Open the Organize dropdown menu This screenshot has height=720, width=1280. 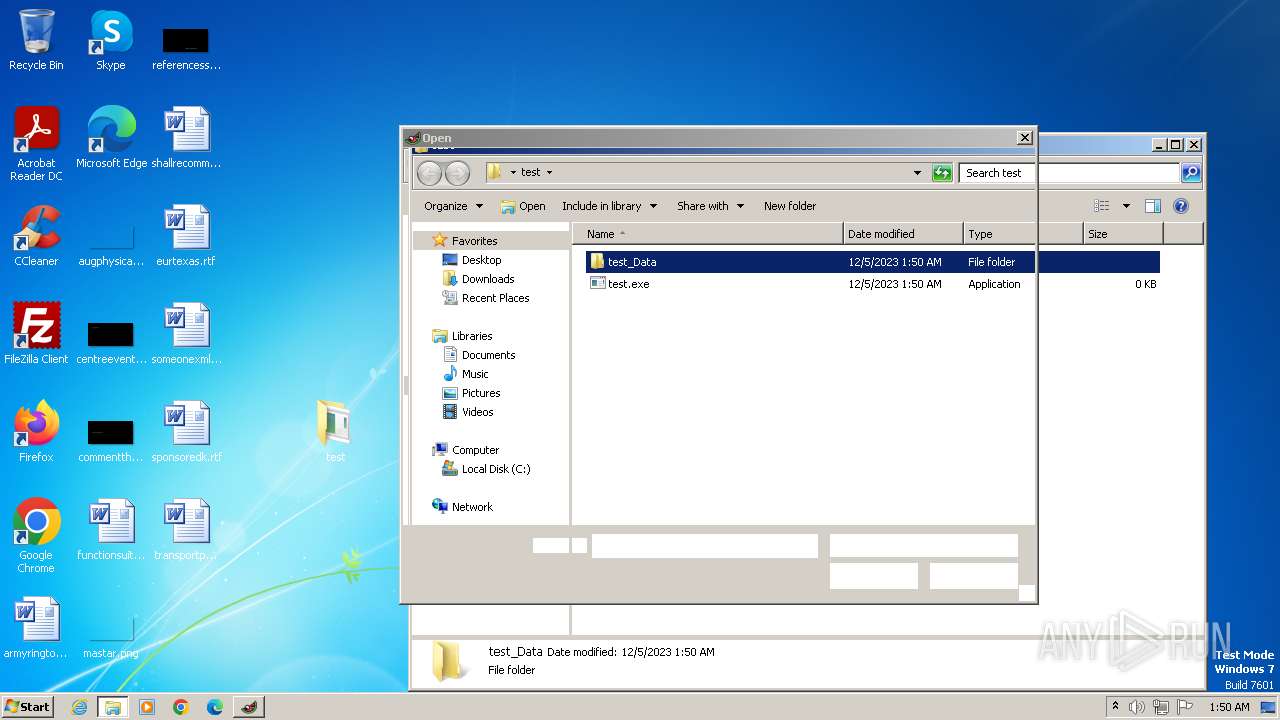click(453, 206)
